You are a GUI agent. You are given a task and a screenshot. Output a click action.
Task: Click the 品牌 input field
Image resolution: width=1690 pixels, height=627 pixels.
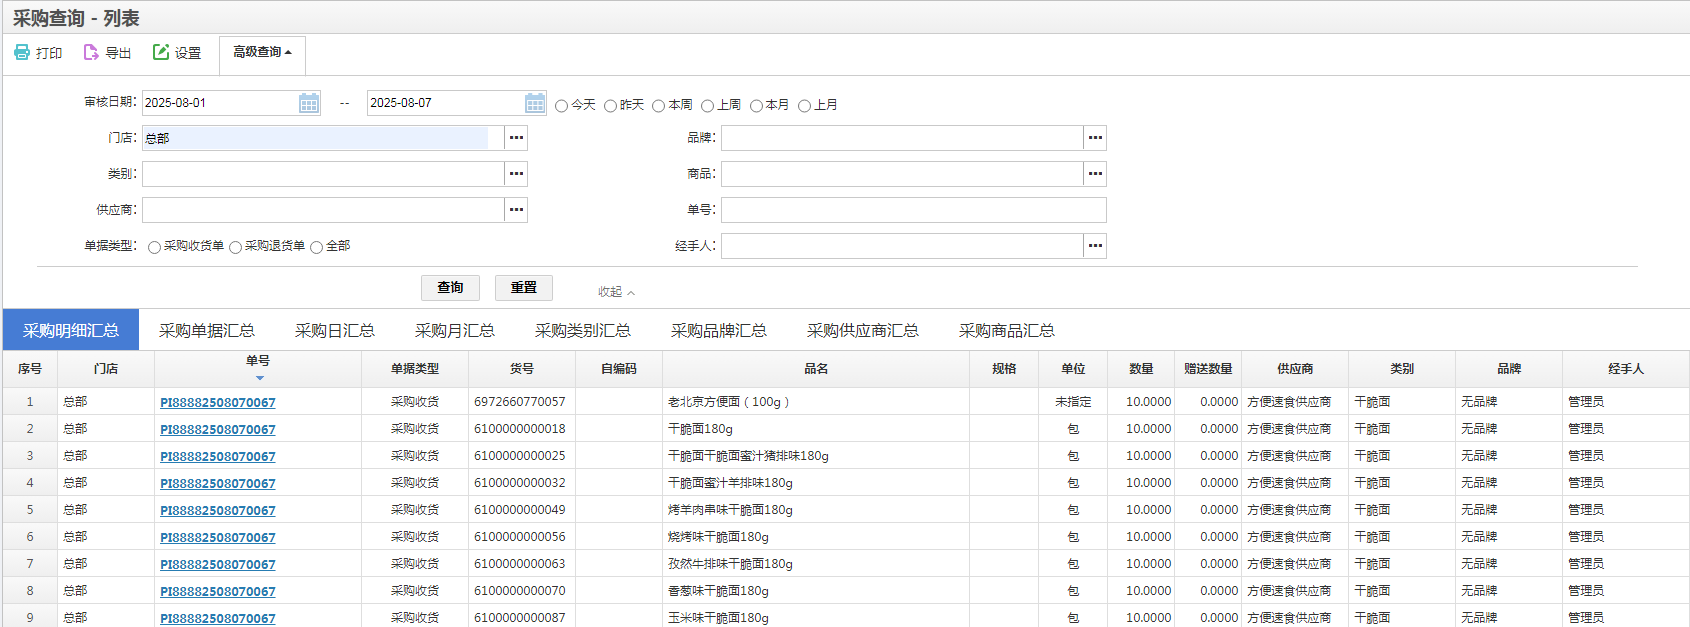[902, 138]
